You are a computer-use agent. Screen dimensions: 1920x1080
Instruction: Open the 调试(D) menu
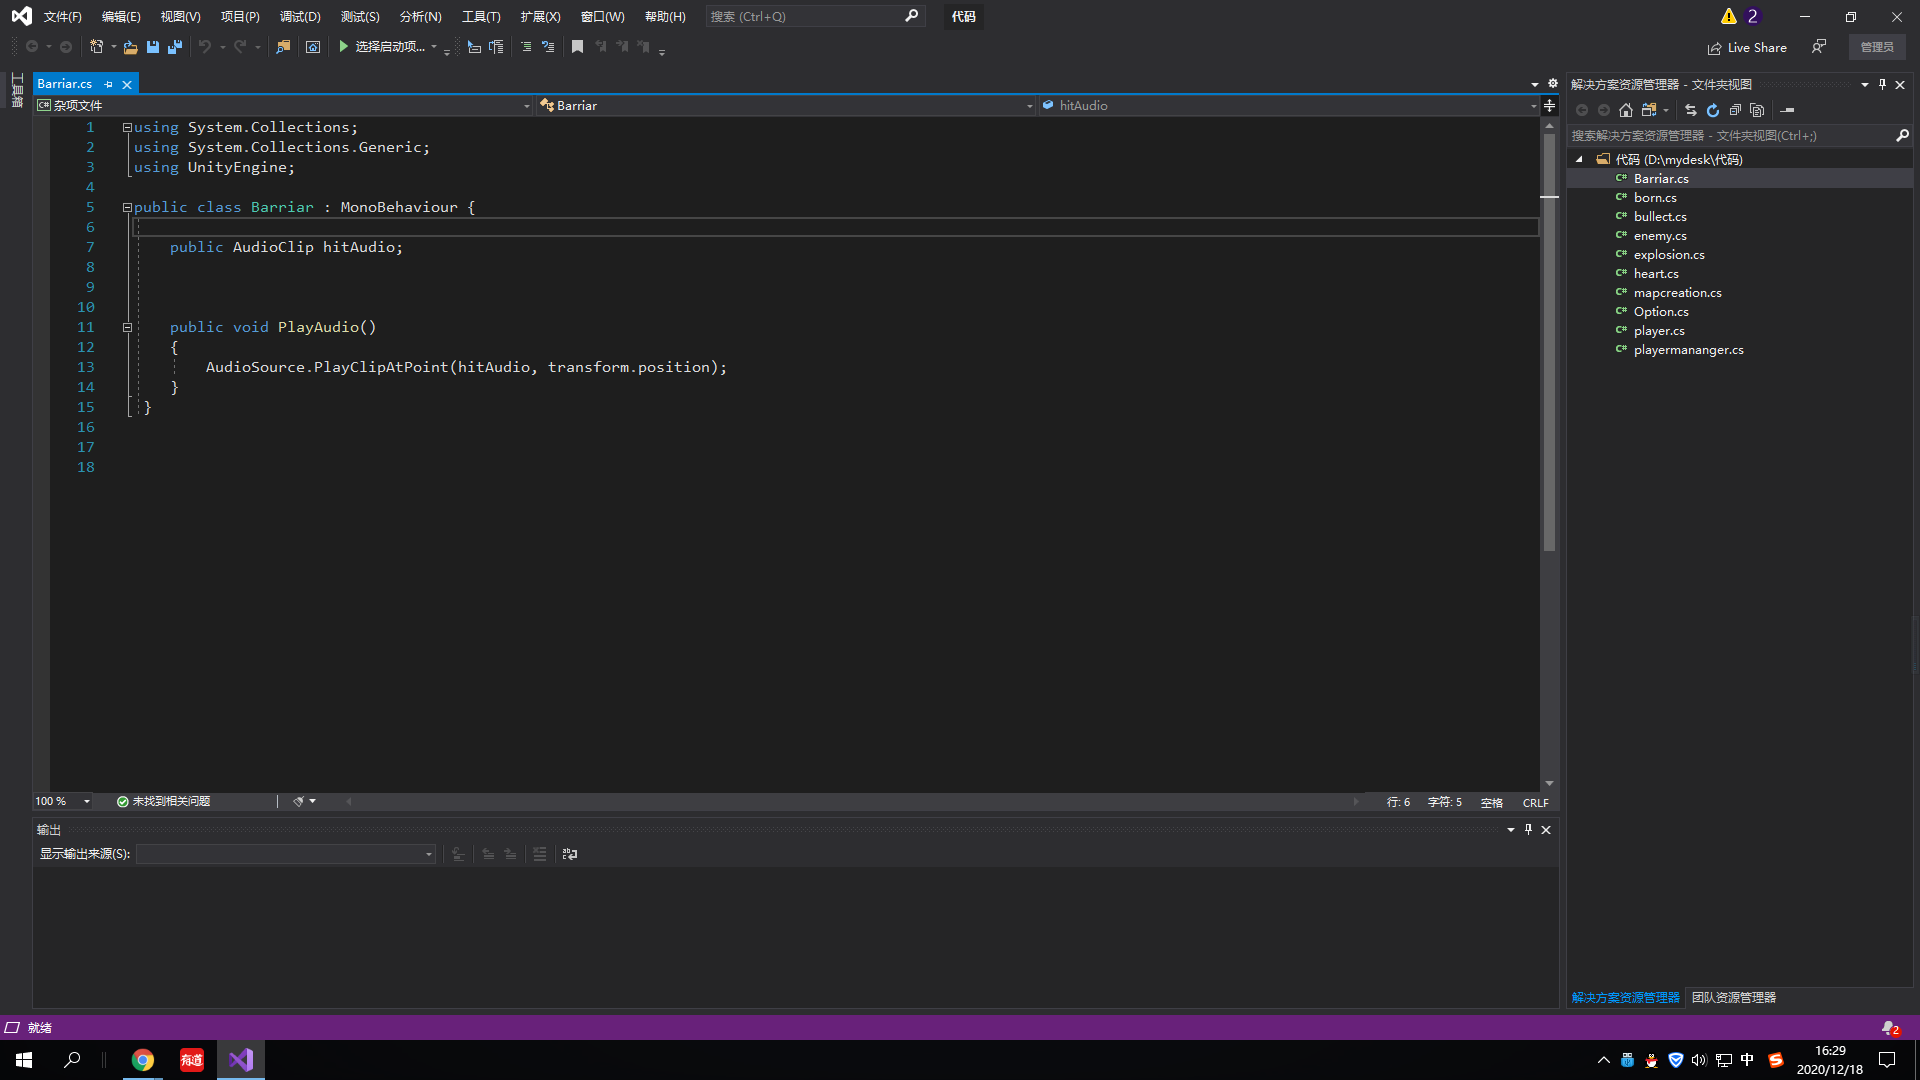[x=300, y=16]
